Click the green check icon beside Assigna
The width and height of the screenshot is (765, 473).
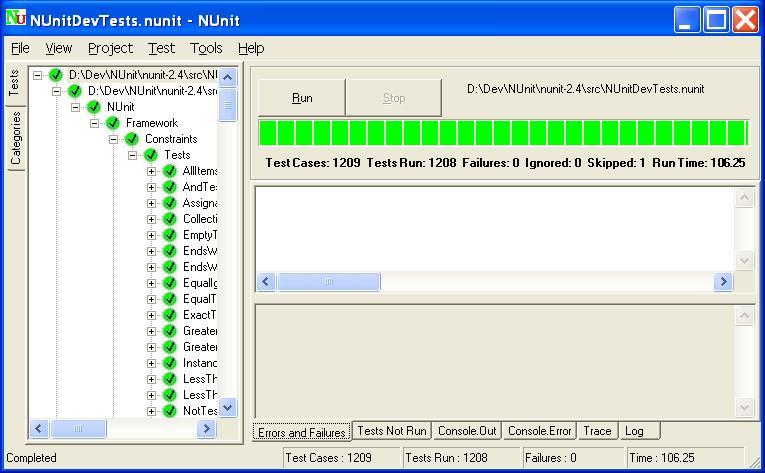[169, 203]
